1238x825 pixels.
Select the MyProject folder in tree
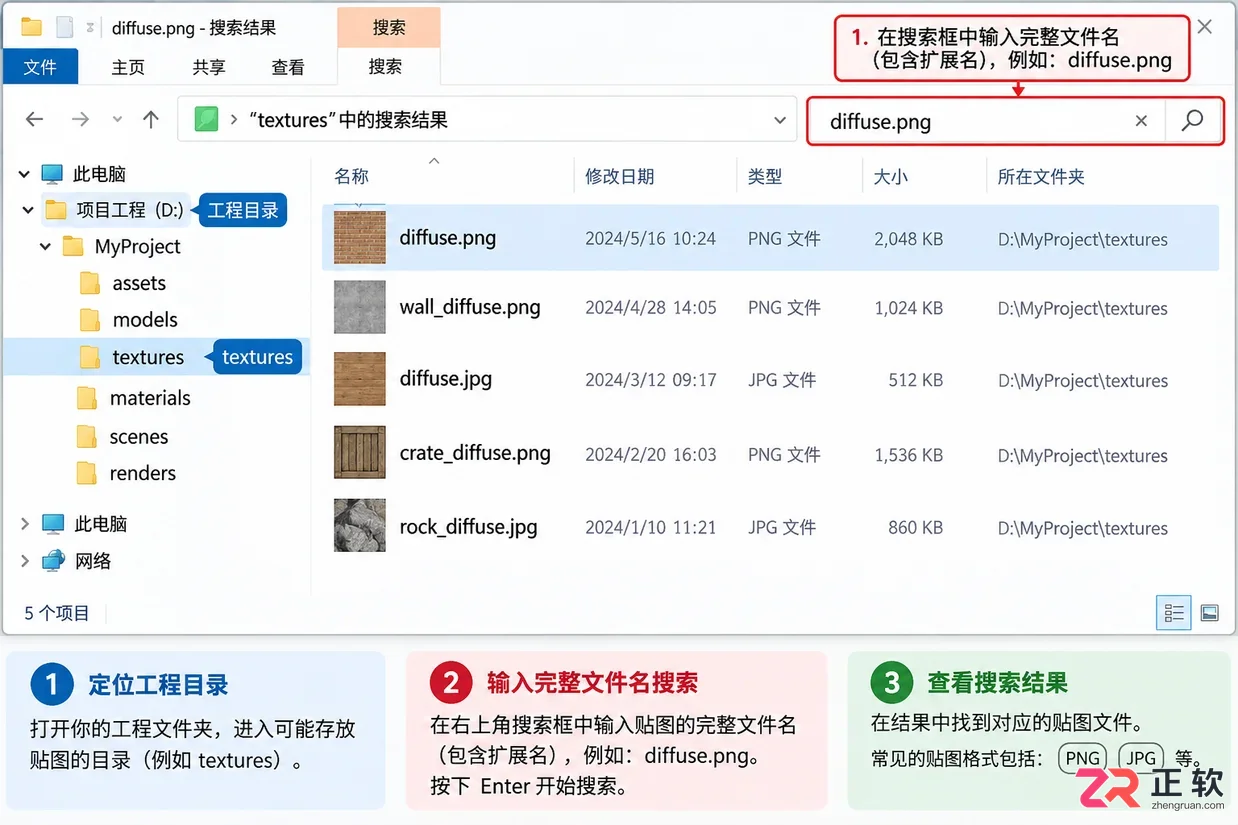click(x=138, y=246)
